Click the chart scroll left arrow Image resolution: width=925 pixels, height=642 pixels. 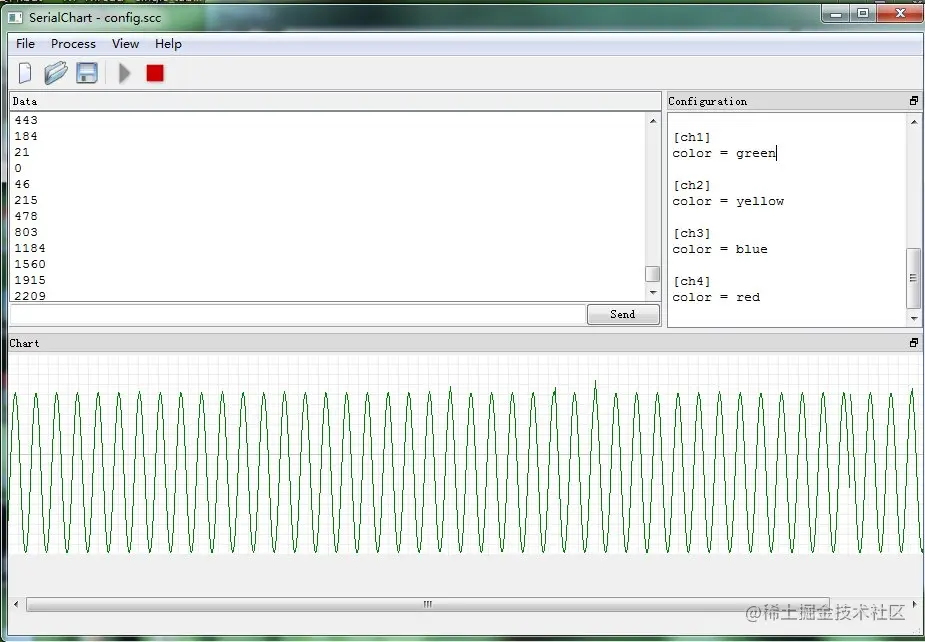point(16,604)
